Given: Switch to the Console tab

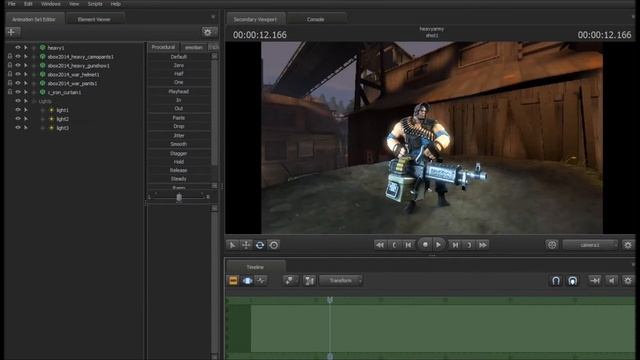Looking at the screenshot, I should [x=316, y=19].
